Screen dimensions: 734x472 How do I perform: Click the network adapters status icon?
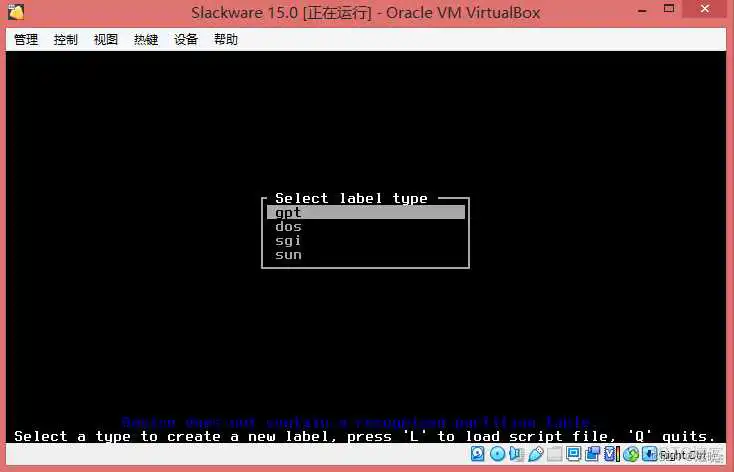[x=593, y=453]
